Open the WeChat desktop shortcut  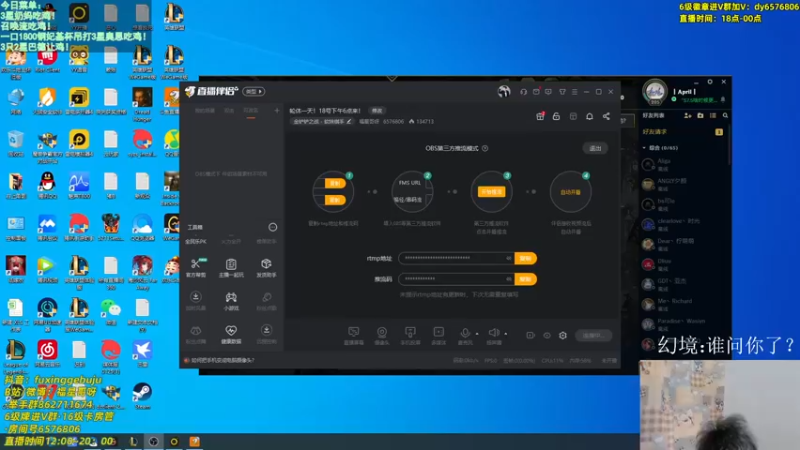click(110, 312)
